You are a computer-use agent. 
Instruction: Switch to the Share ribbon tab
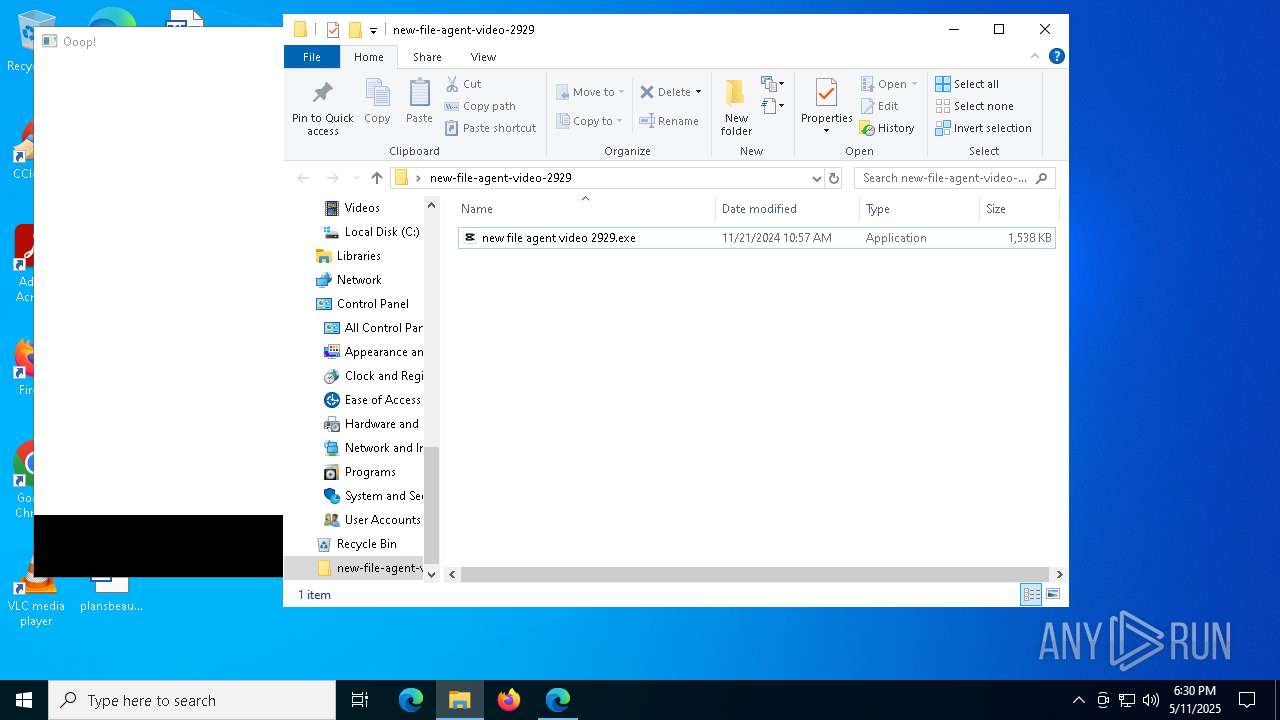click(427, 57)
